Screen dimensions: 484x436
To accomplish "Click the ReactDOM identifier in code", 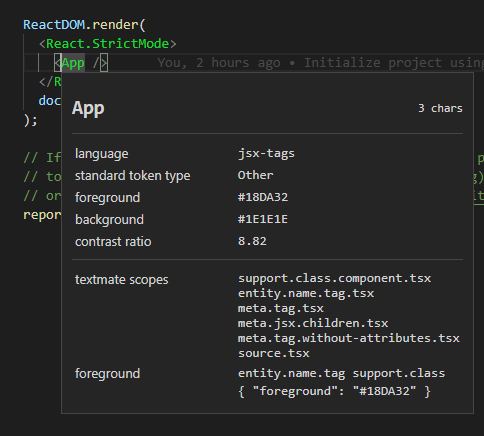I will tap(54, 25).
